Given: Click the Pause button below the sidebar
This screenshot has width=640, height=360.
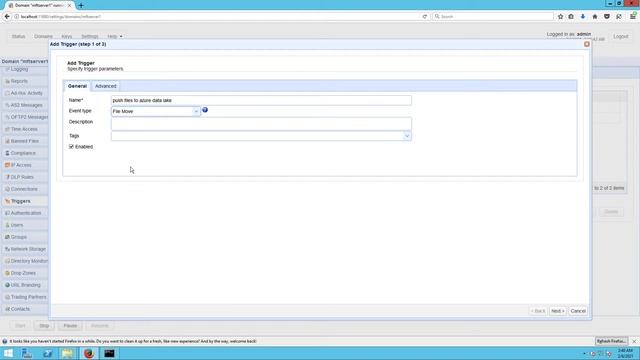Looking at the screenshot, I should (x=70, y=326).
